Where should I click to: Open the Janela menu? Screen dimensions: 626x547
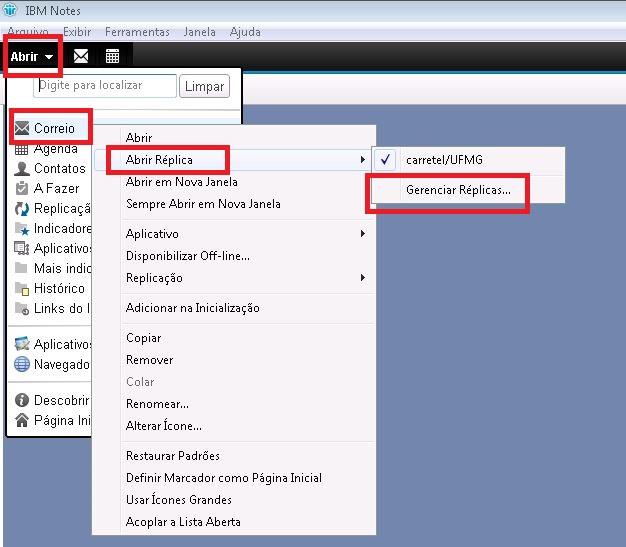pos(200,32)
